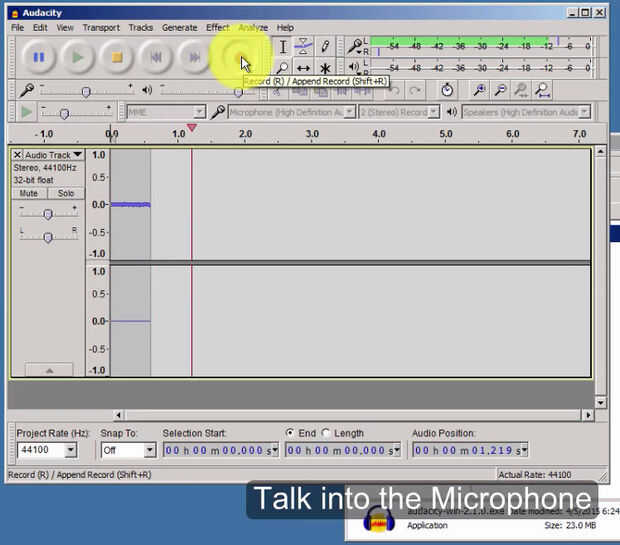This screenshot has height=545, width=620.
Task: Click the Undo arrow icon
Action: point(394,91)
